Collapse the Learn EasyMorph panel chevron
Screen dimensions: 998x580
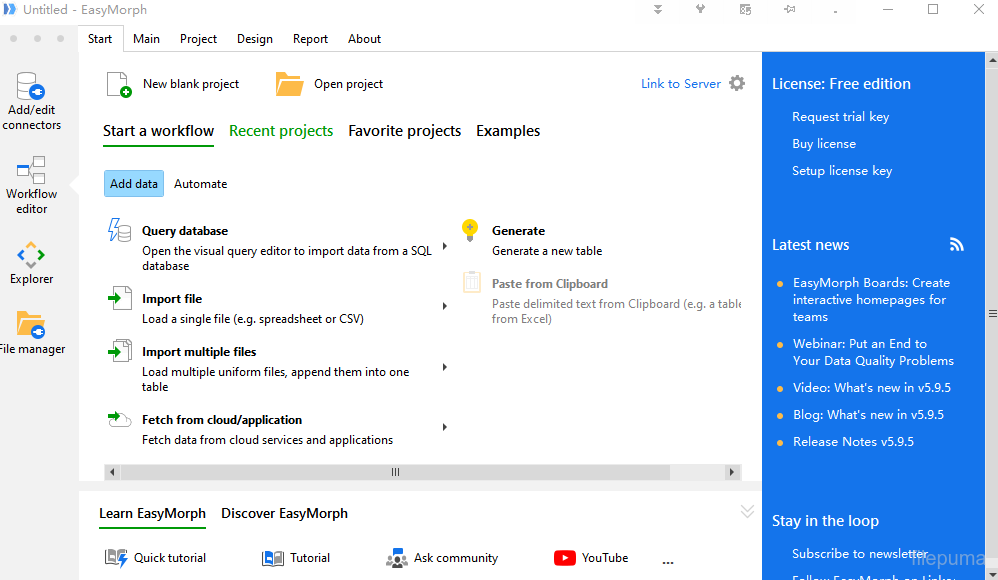click(x=747, y=512)
